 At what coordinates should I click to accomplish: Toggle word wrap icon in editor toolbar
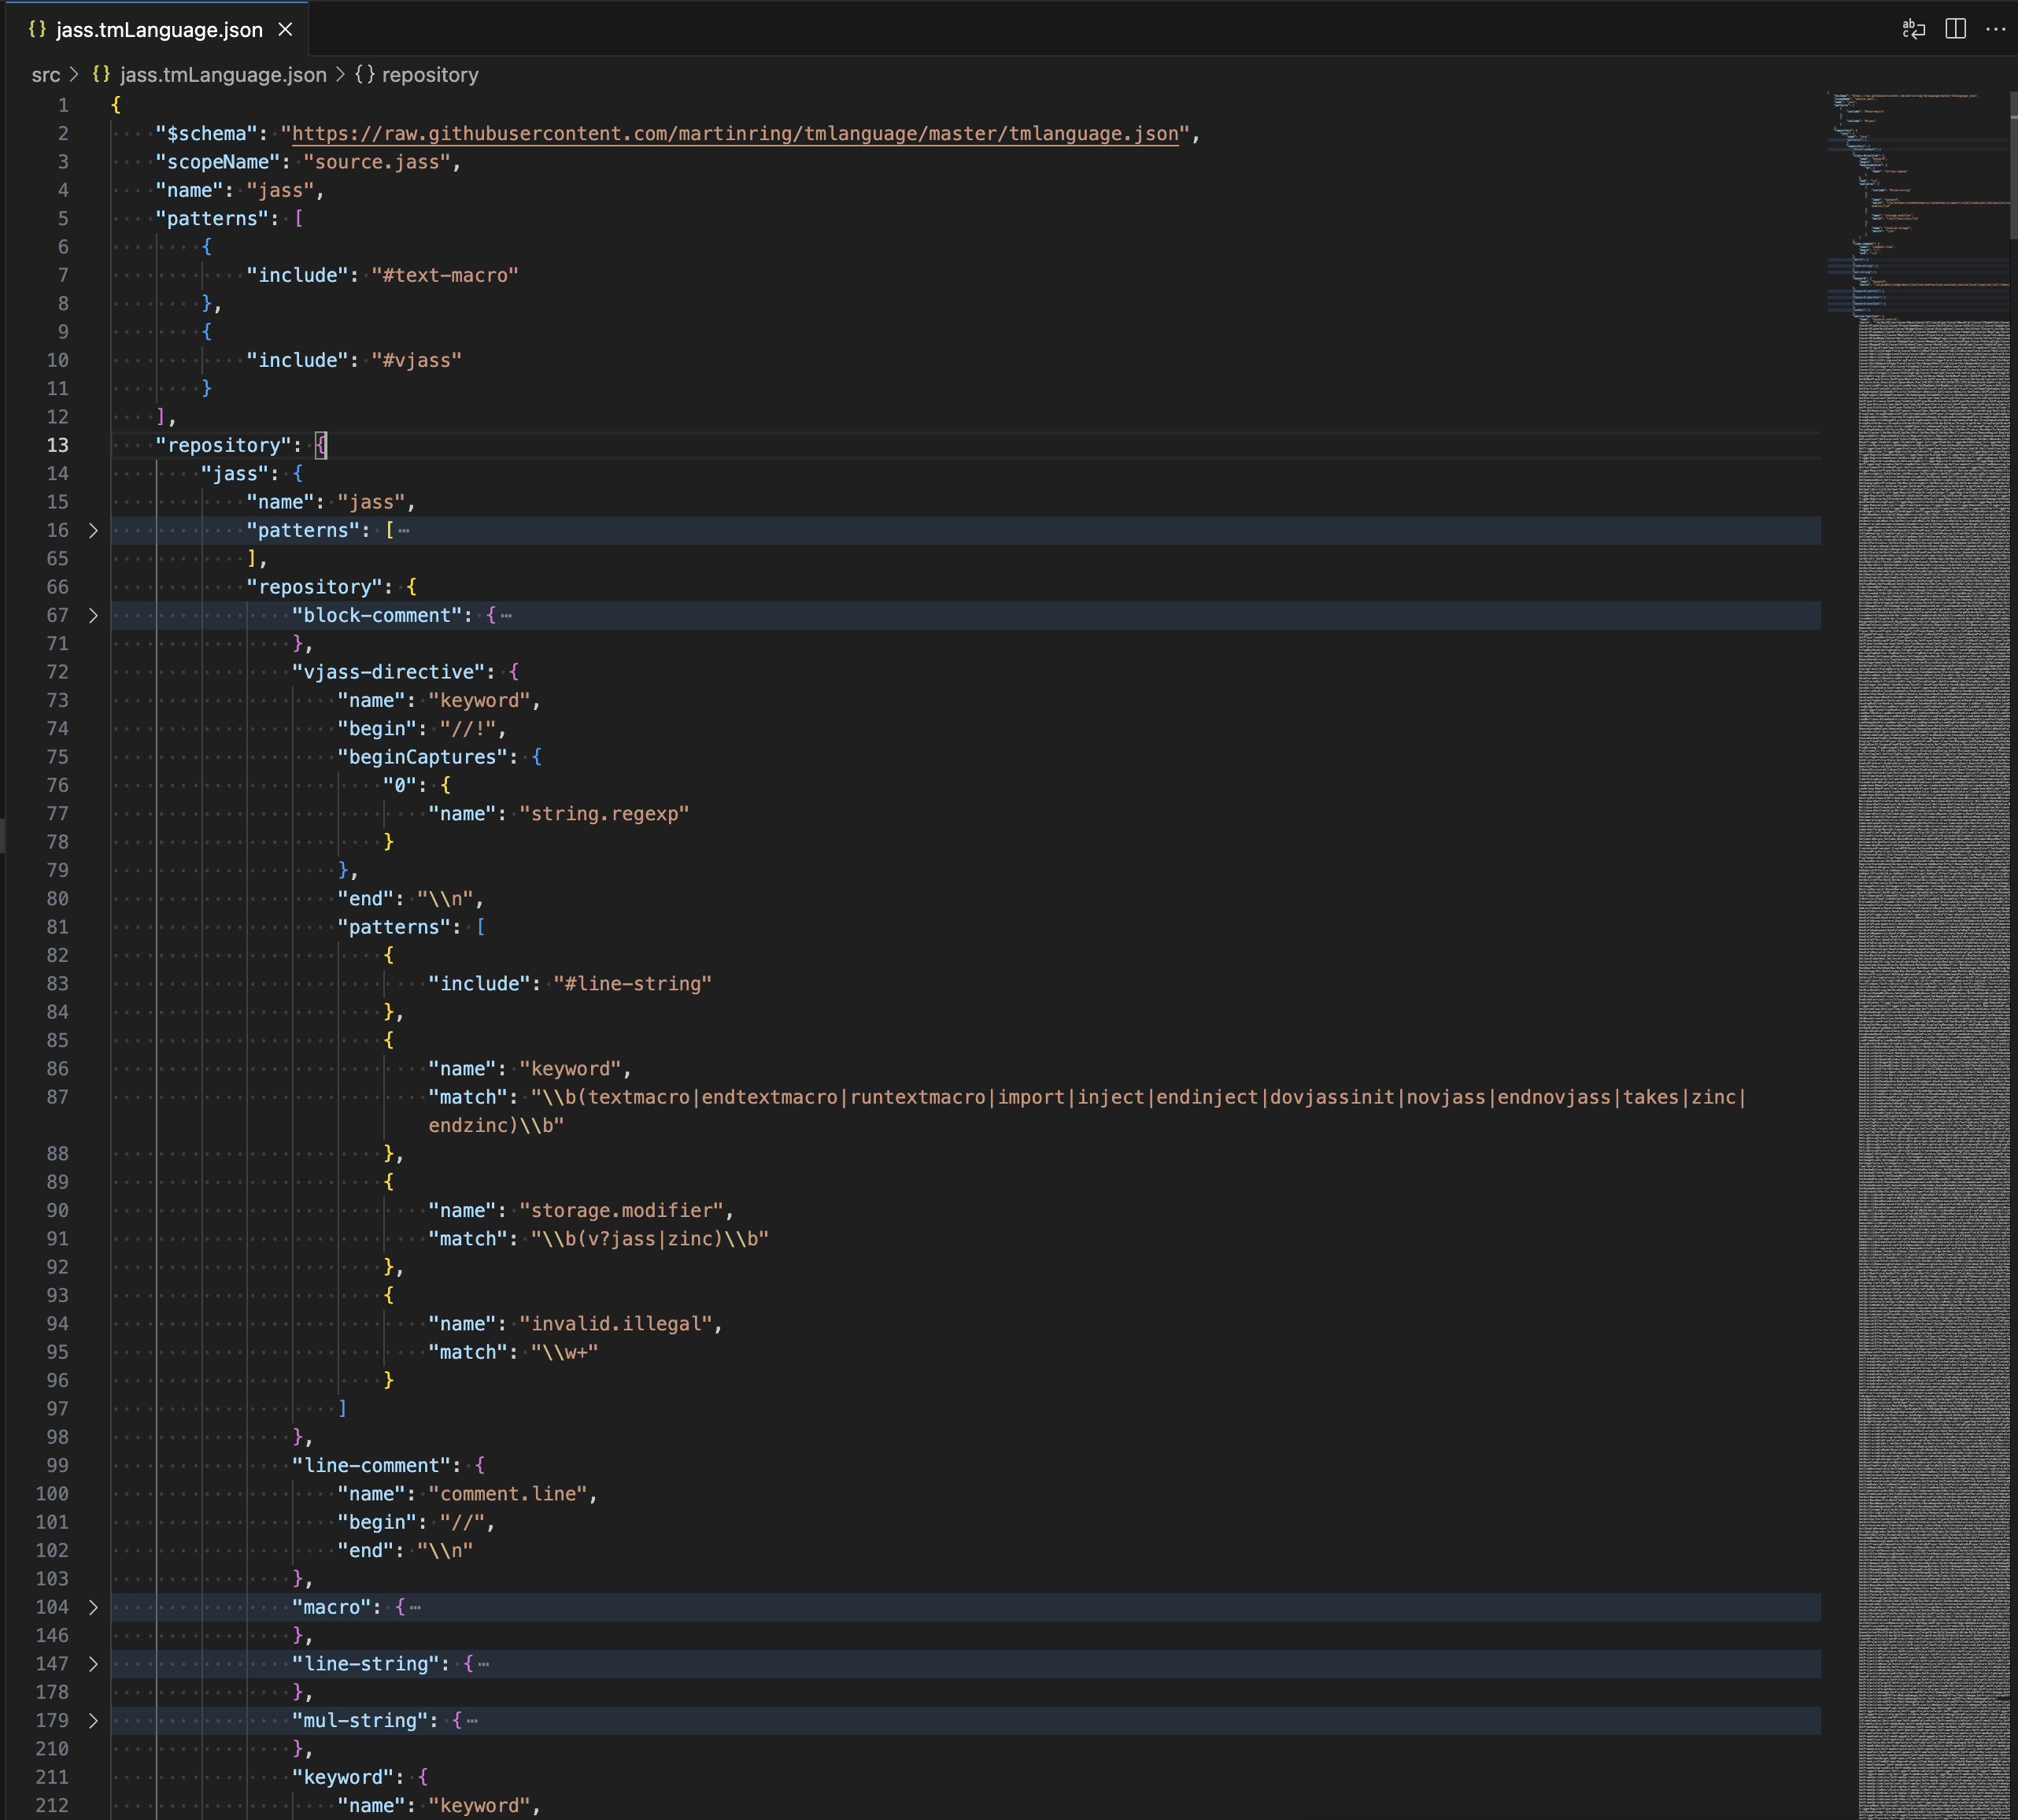click(1913, 29)
